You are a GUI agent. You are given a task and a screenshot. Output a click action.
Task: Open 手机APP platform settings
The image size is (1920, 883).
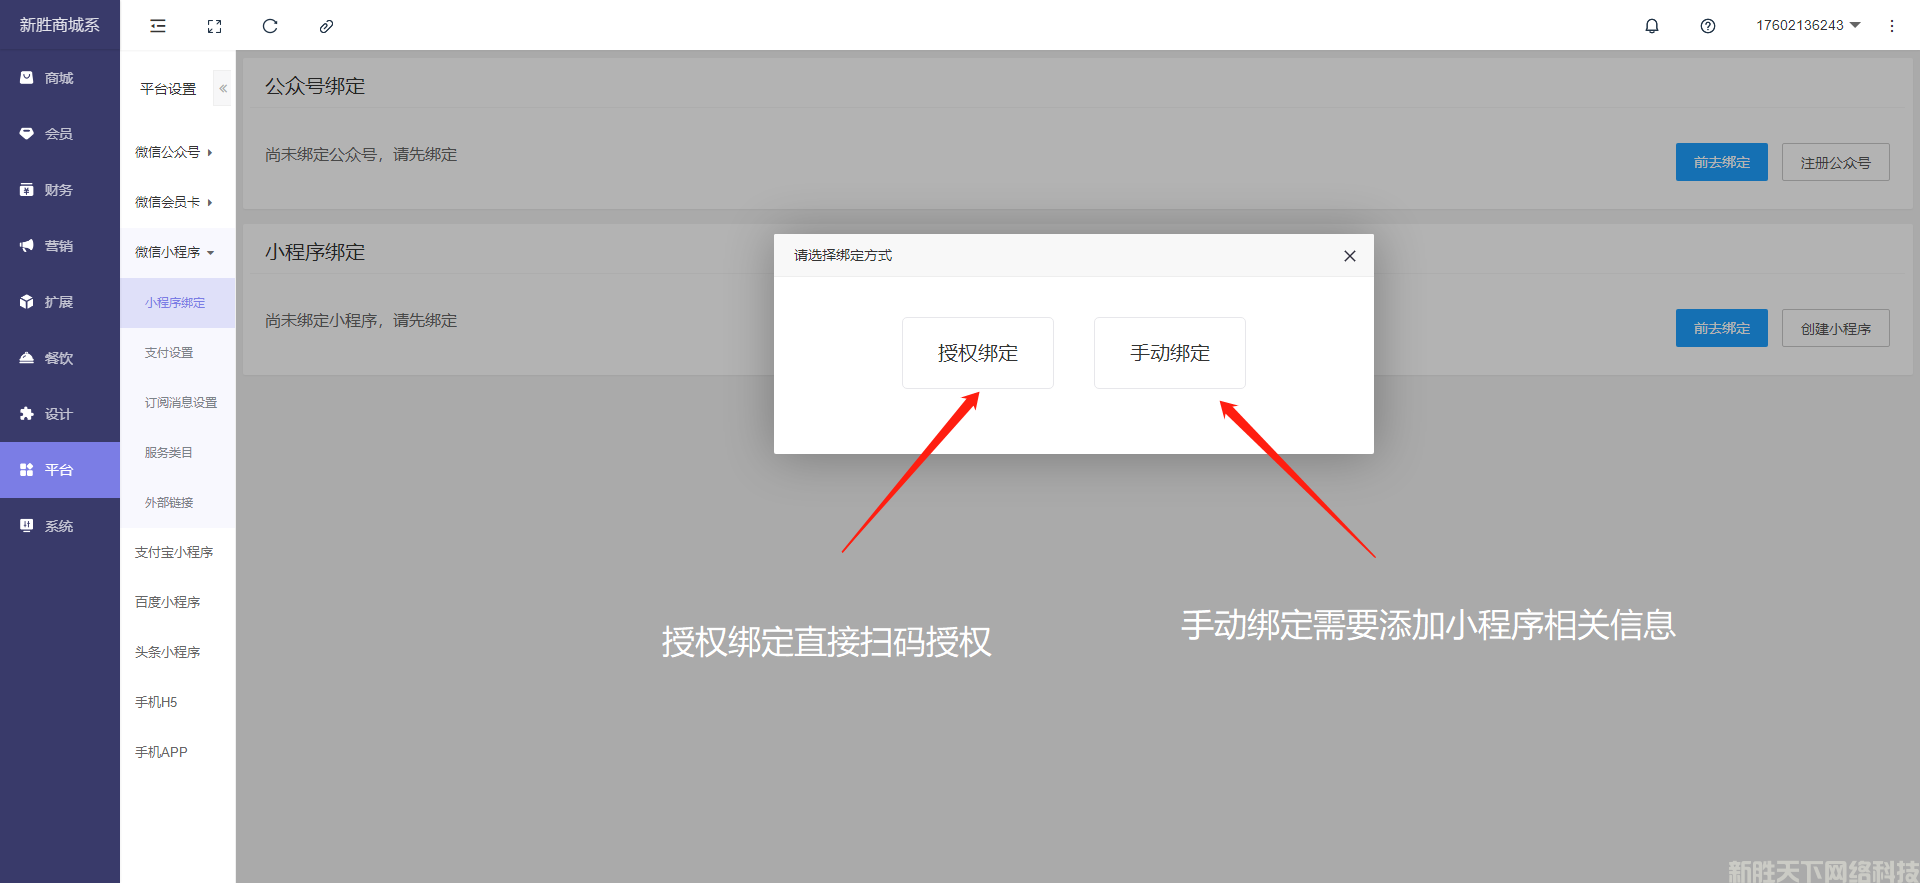161,752
